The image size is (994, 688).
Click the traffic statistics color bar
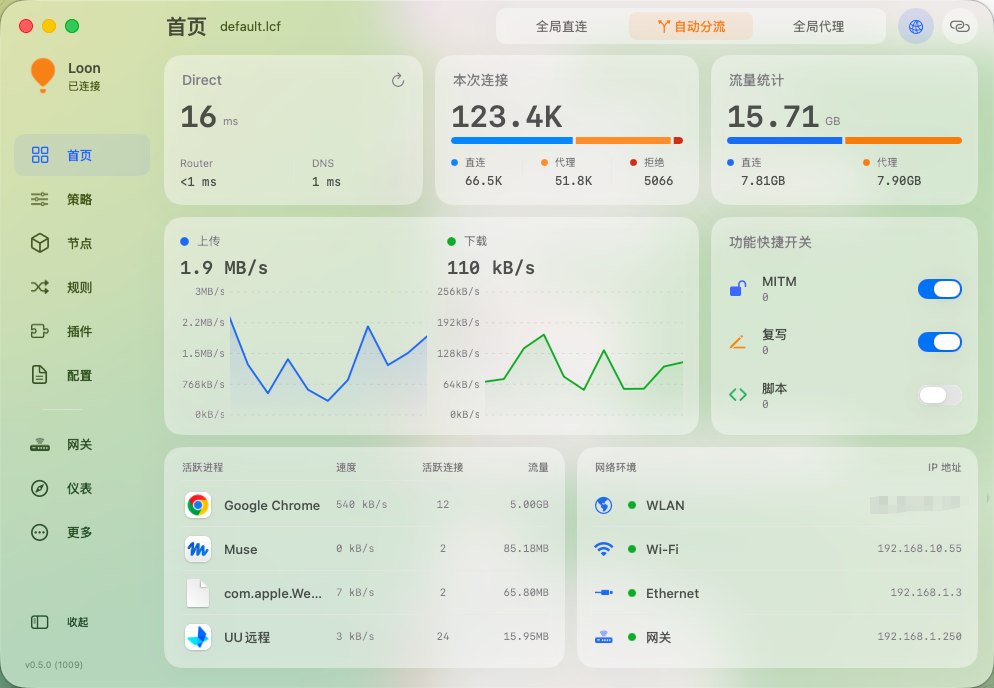[x=844, y=140]
